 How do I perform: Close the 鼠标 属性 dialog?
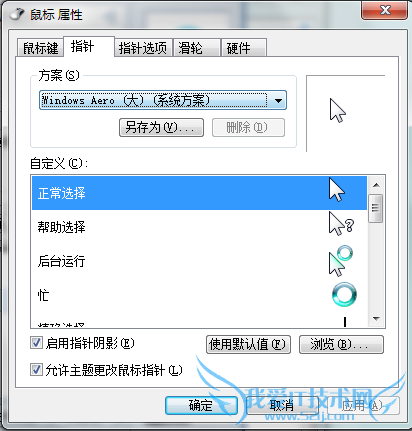pyautogui.click(x=384, y=10)
